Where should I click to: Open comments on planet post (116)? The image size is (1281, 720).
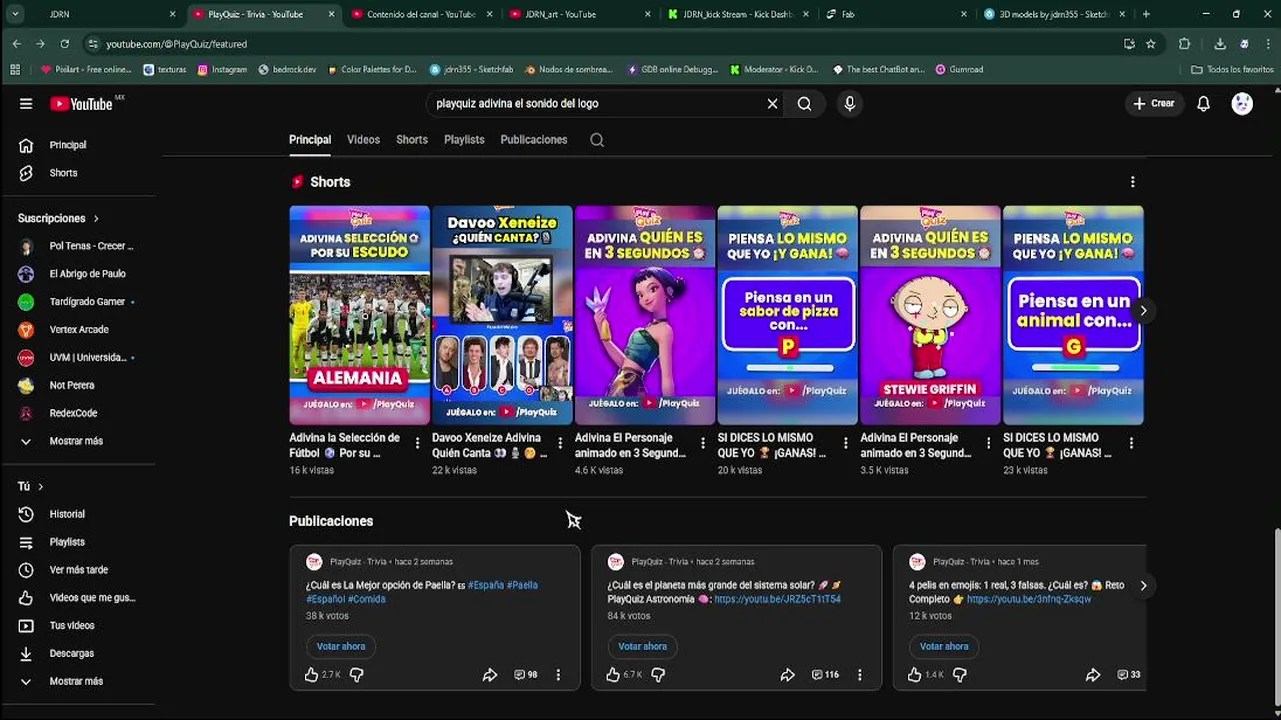[826, 675]
